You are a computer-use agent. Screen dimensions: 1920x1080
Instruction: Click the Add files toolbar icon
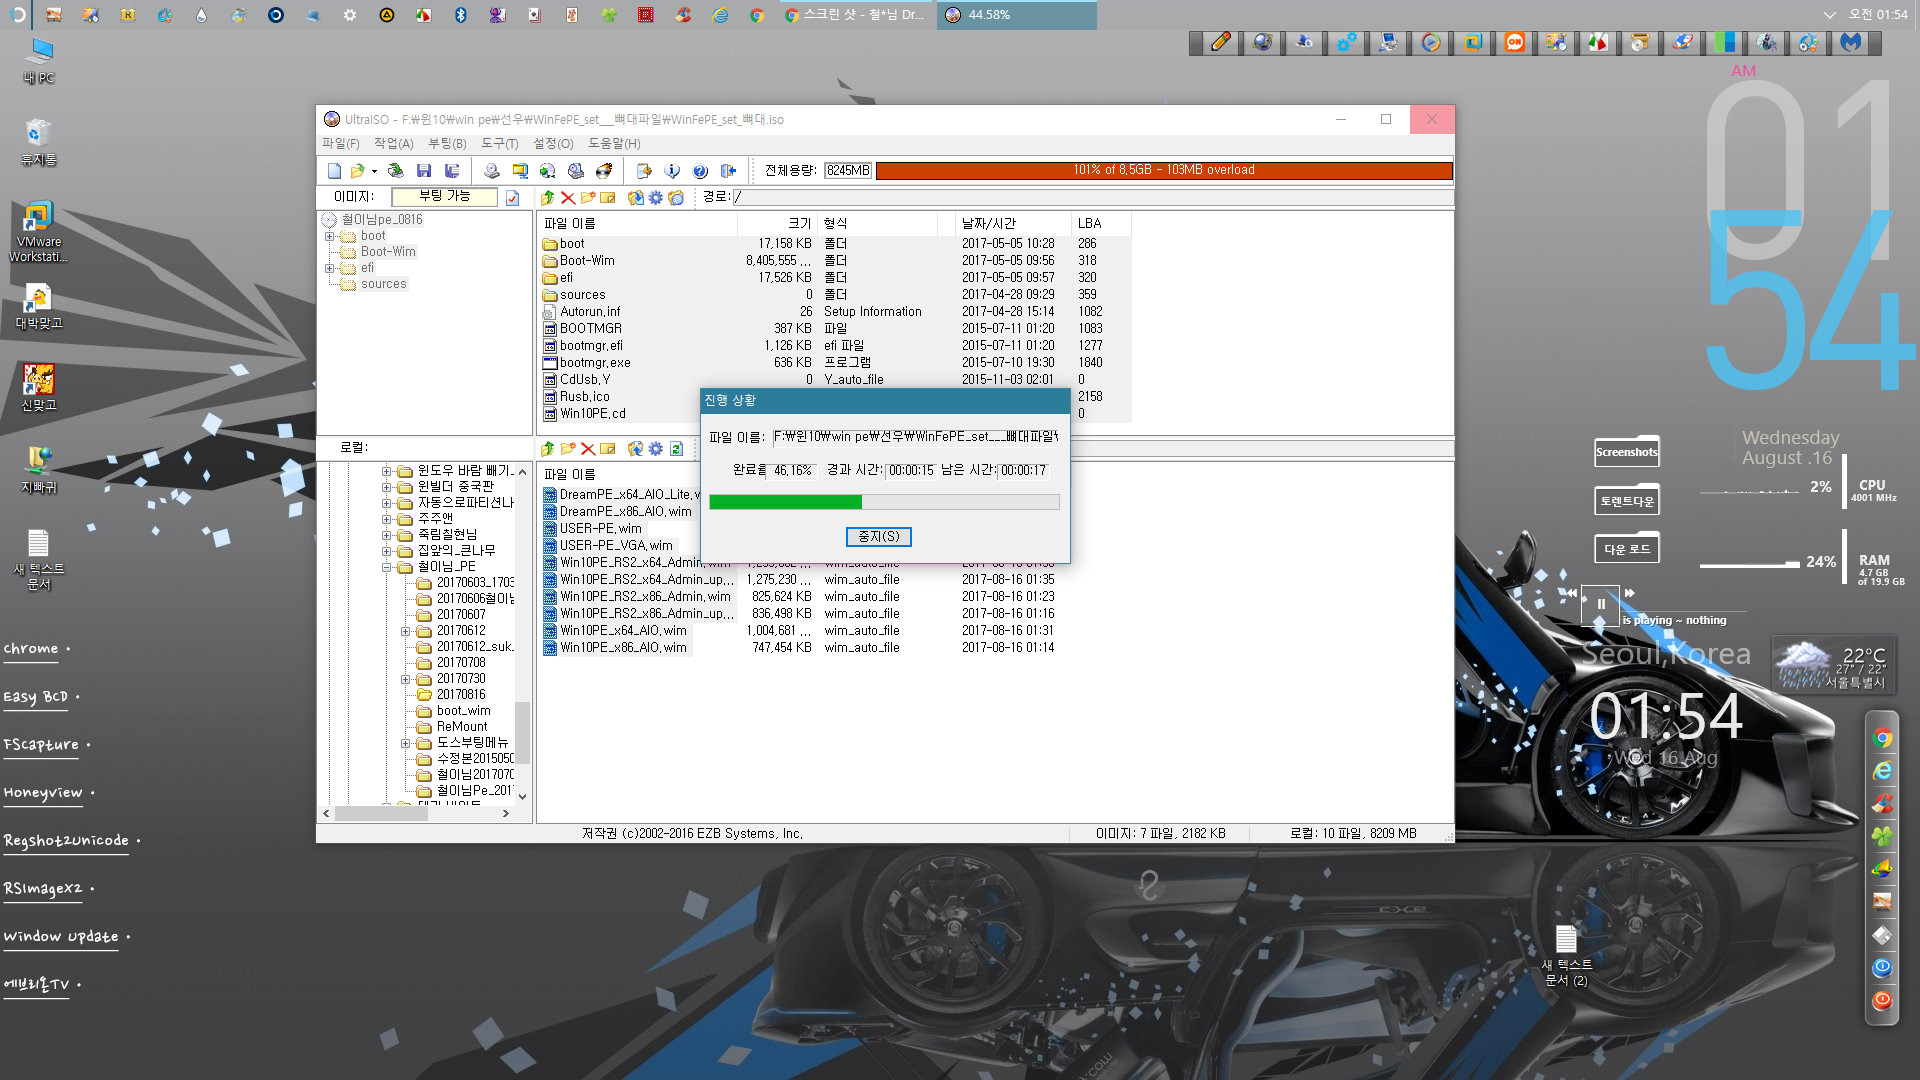[x=644, y=171]
